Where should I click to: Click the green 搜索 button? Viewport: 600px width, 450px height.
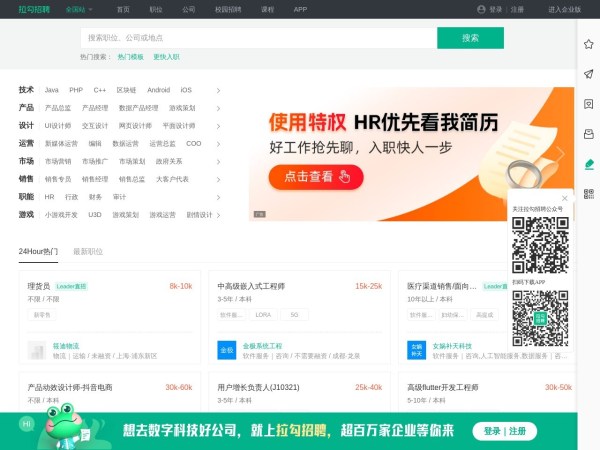coord(469,37)
